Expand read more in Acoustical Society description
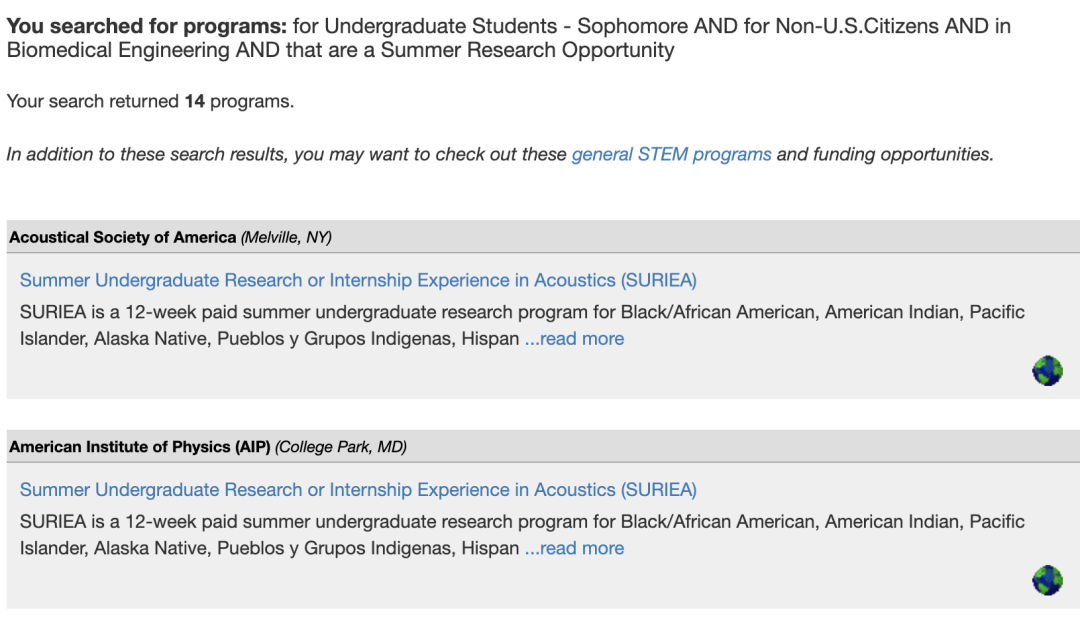Image resolution: width=1080 pixels, height=618 pixels. (x=574, y=338)
